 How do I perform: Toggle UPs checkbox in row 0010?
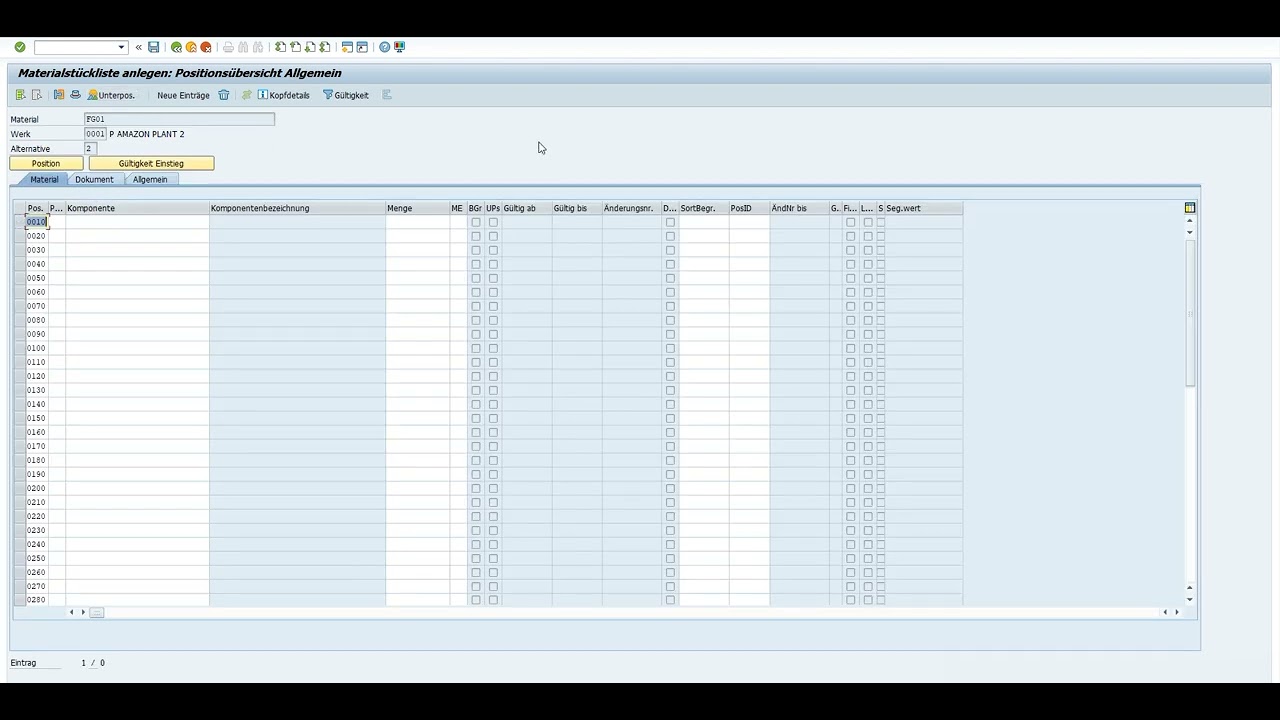(493, 222)
